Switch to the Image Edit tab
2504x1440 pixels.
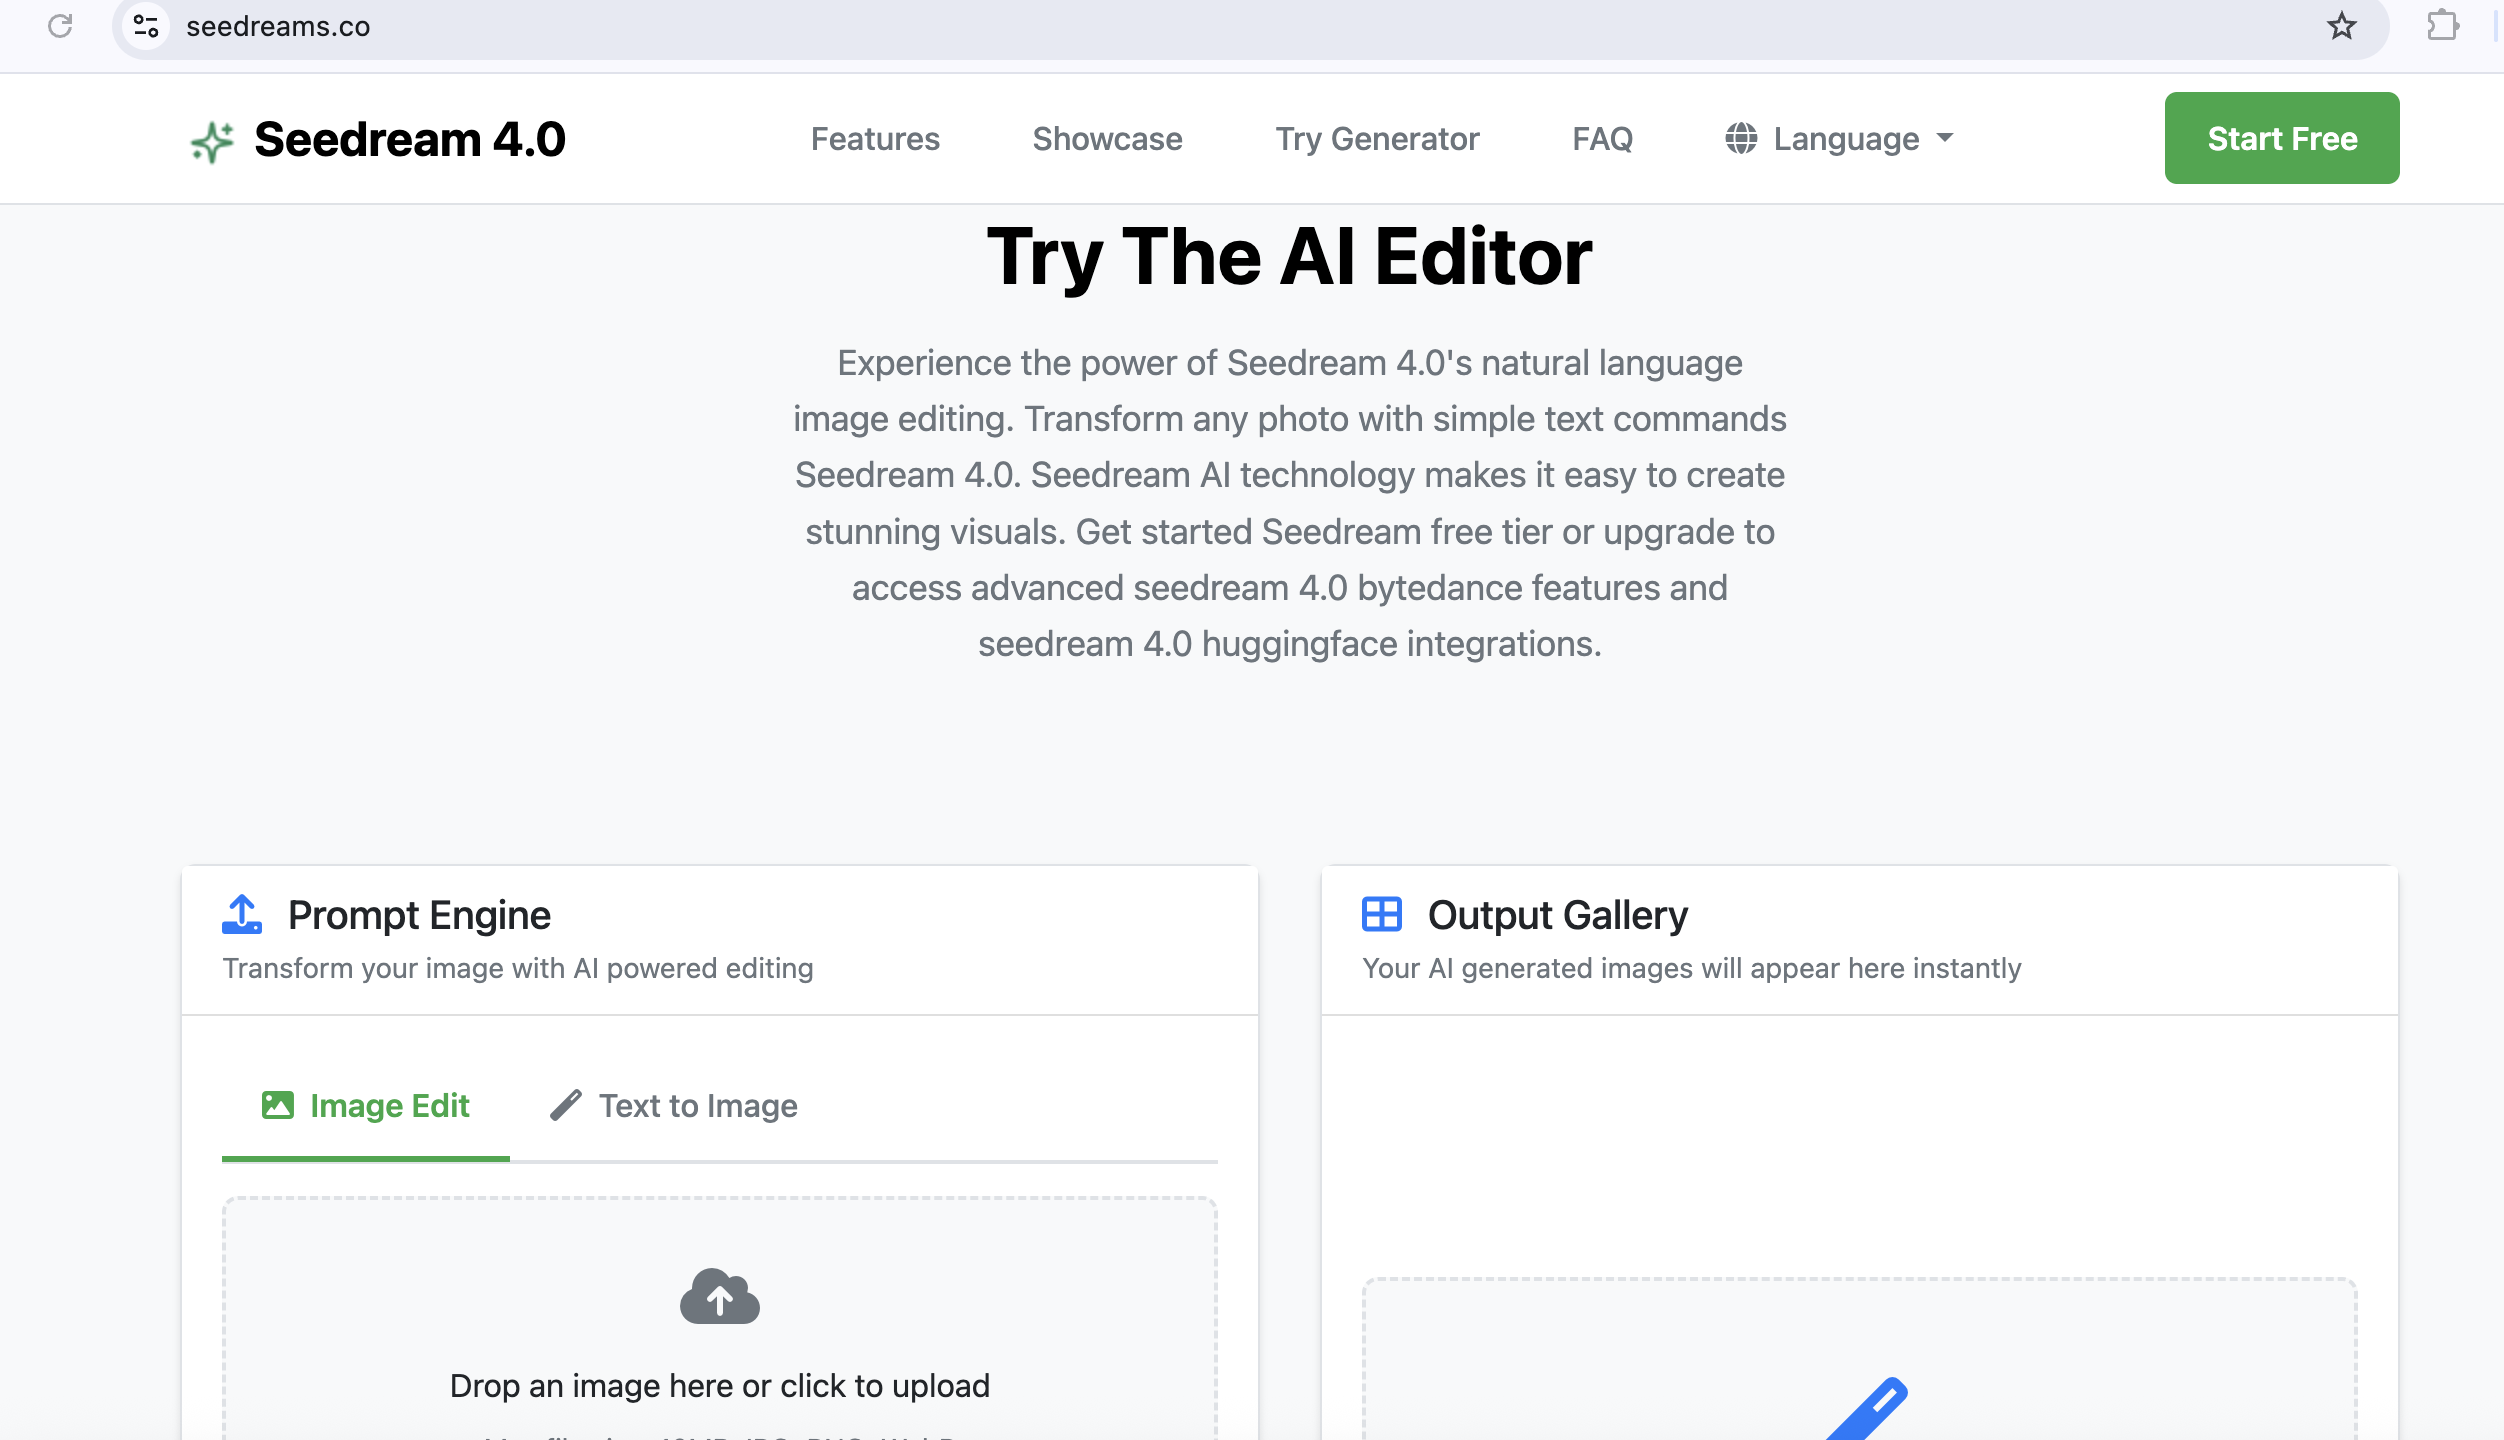click(x=366, y=1106)
